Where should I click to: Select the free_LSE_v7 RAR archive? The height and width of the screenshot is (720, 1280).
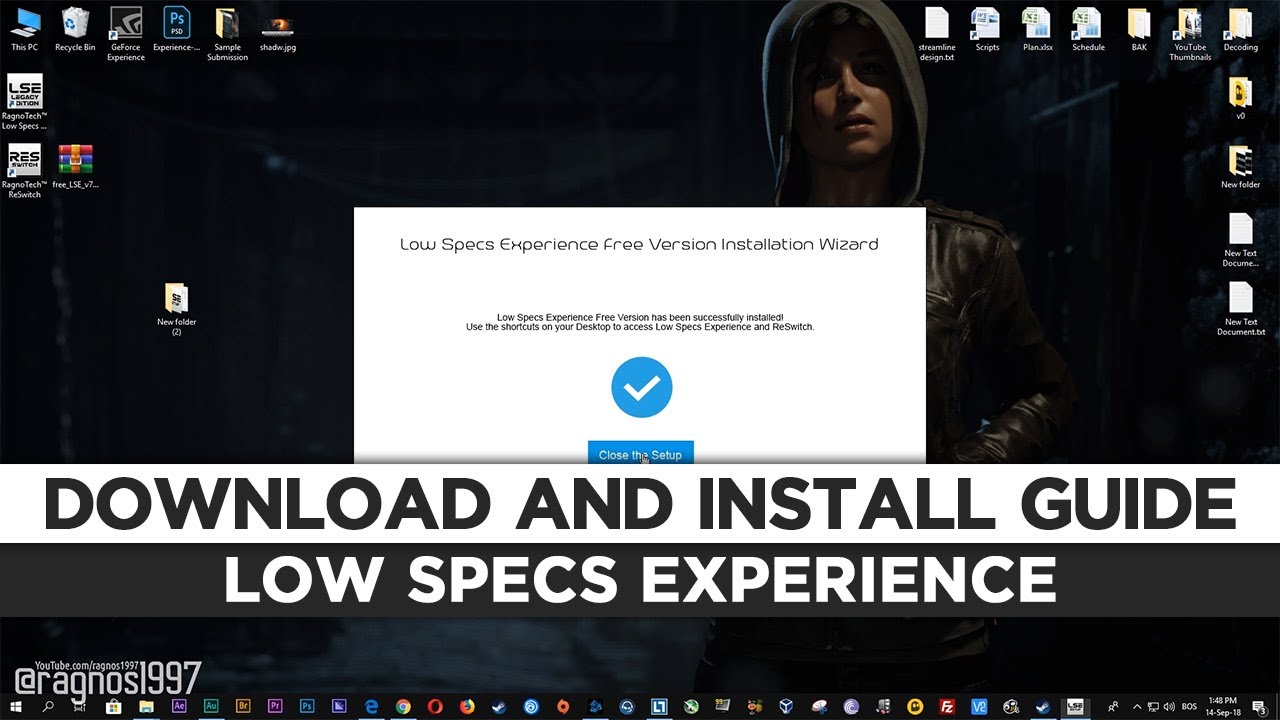76,165
